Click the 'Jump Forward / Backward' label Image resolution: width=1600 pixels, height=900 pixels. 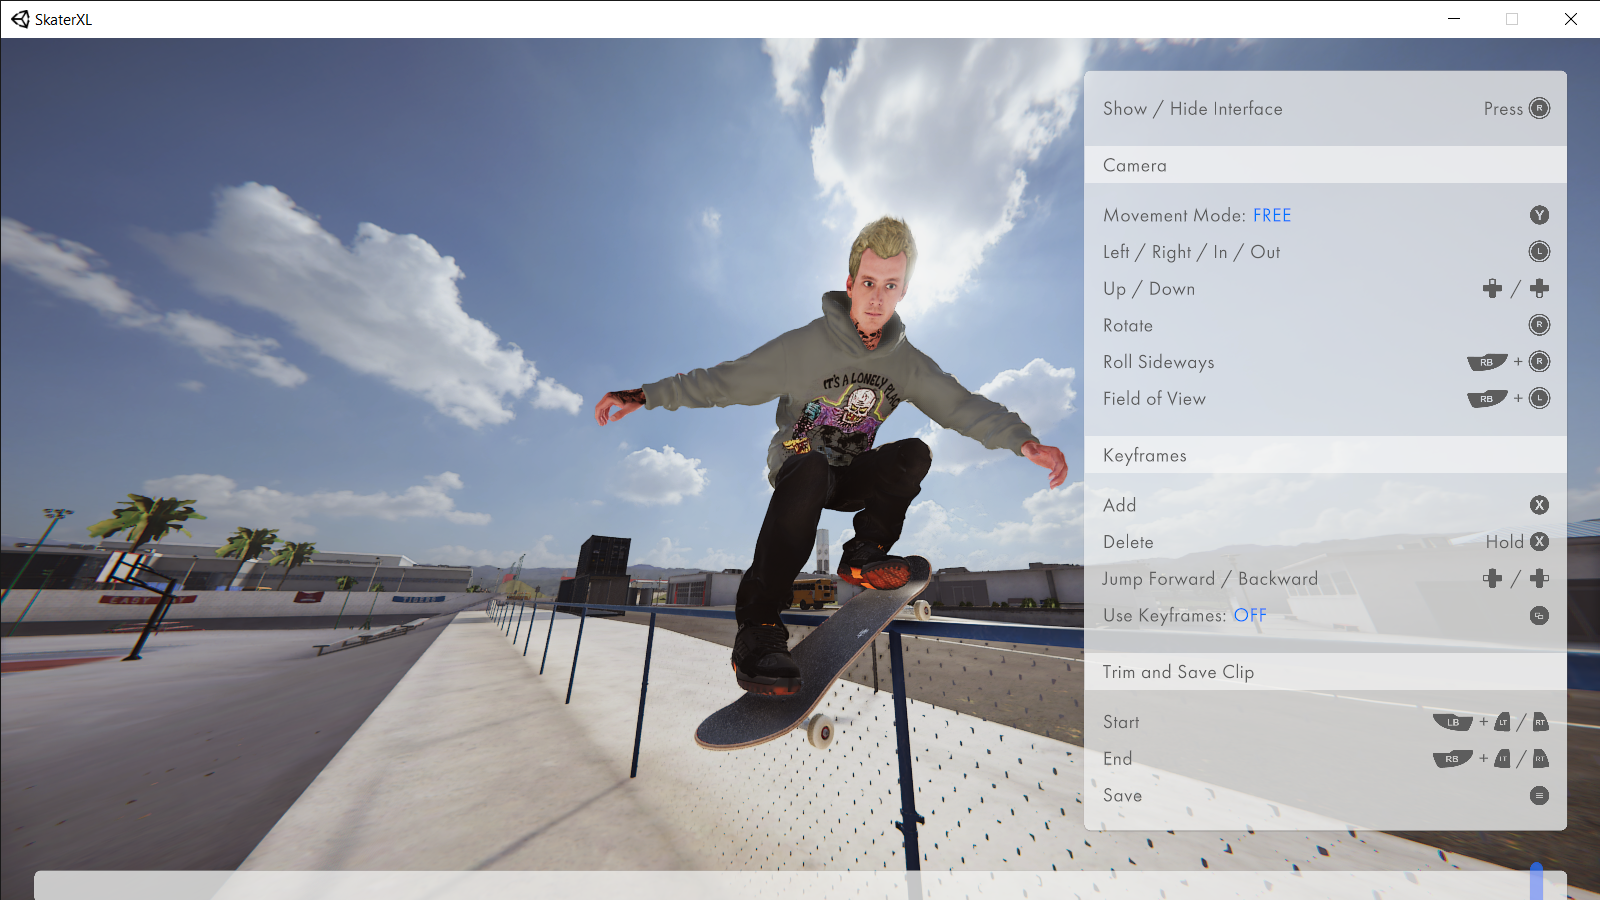(1210, 579)
